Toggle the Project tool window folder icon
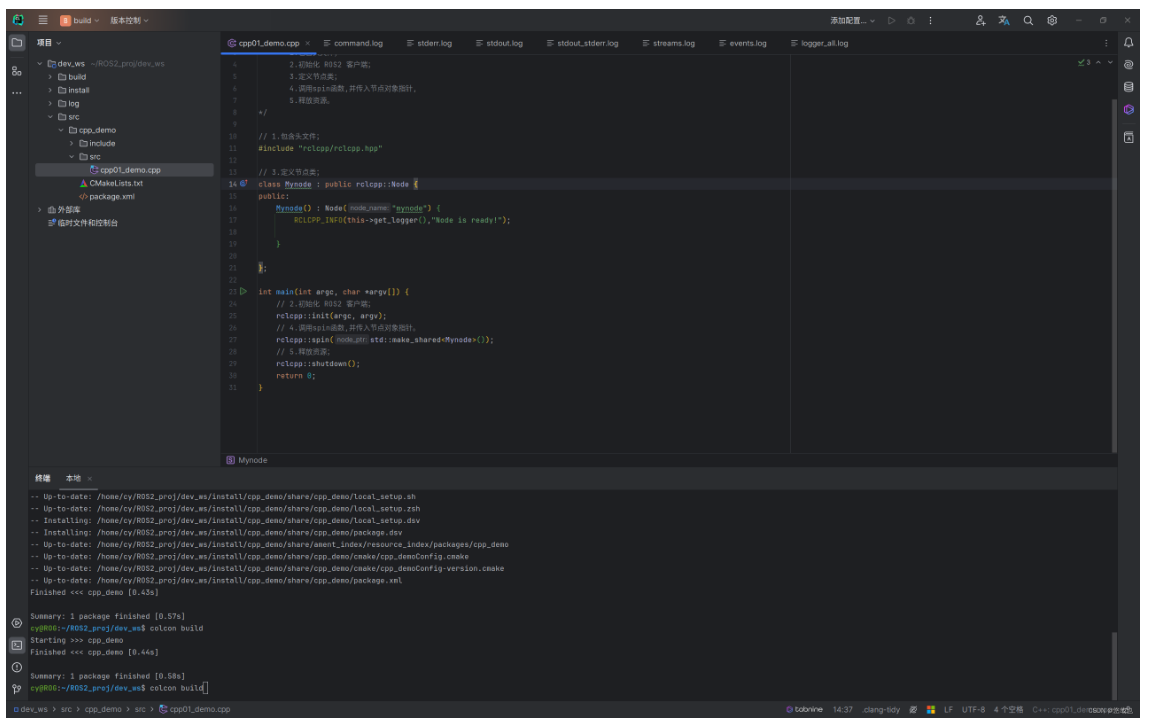This screenshot has width=1162, height=722. [17, 43]
